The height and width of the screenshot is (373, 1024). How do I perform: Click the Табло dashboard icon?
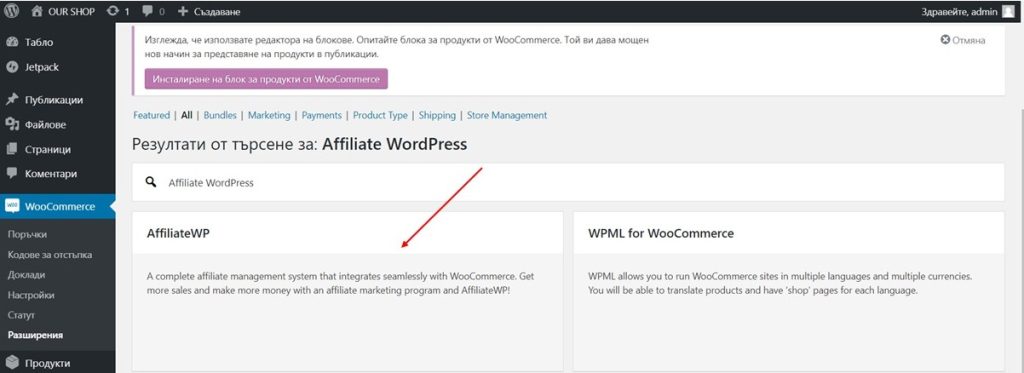(x=12, y=42)
